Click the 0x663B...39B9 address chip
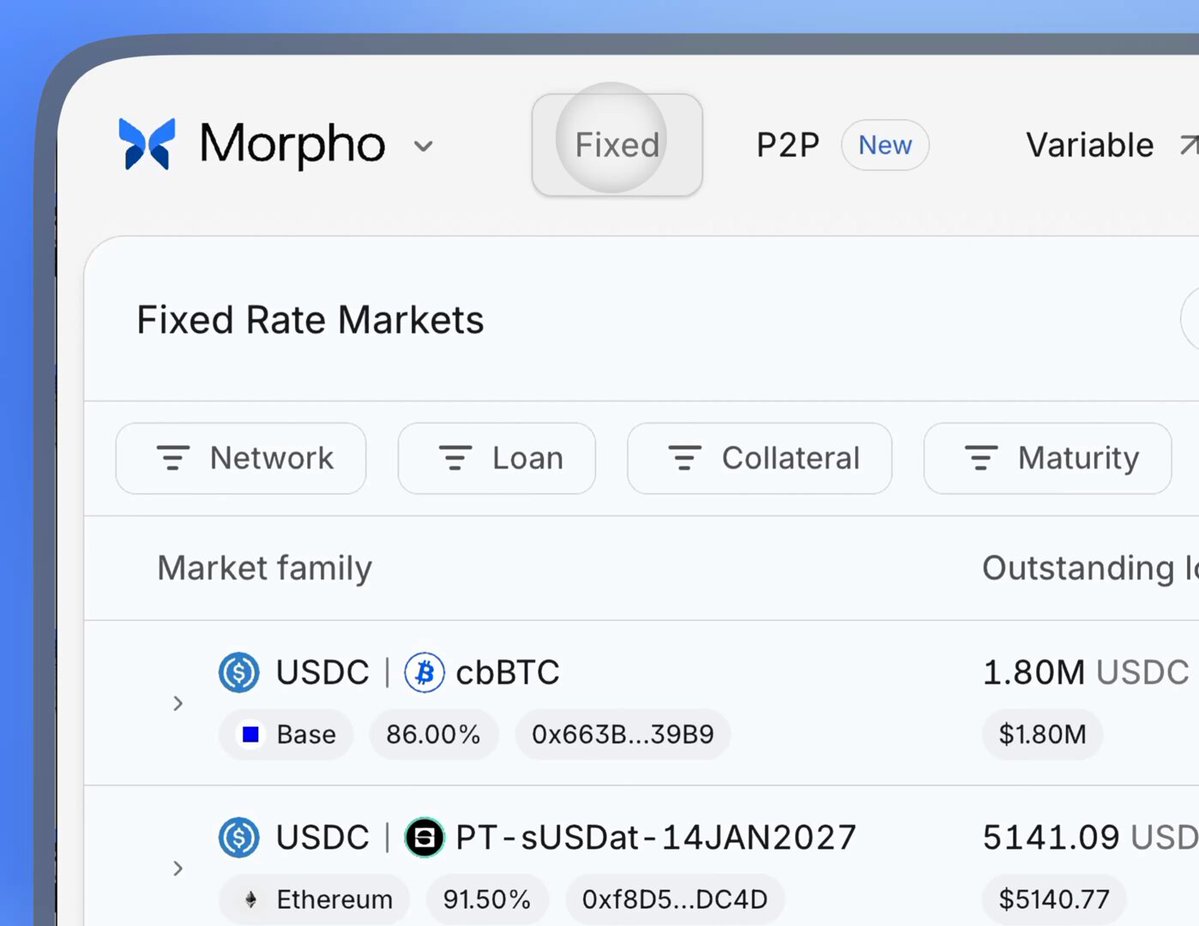Screen dimensions: 1199x926 [x=622, y=734]
